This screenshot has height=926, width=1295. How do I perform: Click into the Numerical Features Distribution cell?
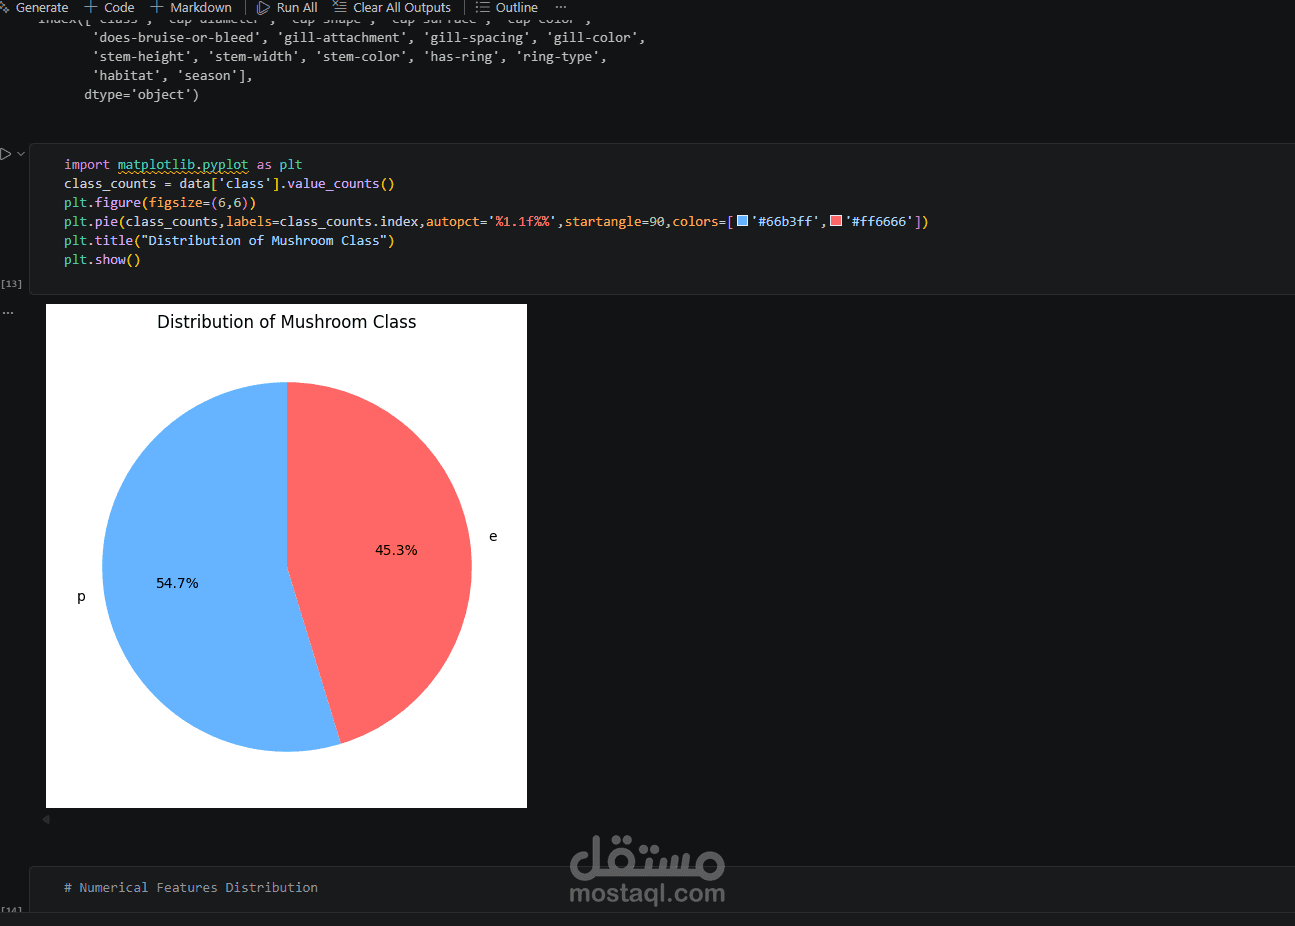(191, 887)
